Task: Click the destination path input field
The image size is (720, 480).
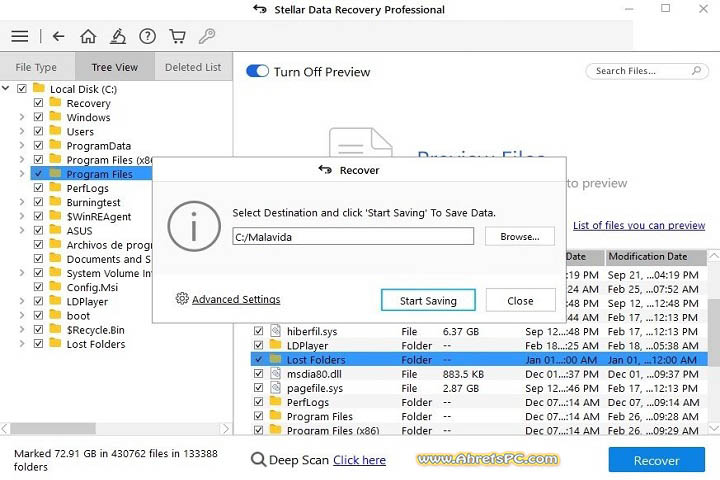Action: [x=353, y=237]
